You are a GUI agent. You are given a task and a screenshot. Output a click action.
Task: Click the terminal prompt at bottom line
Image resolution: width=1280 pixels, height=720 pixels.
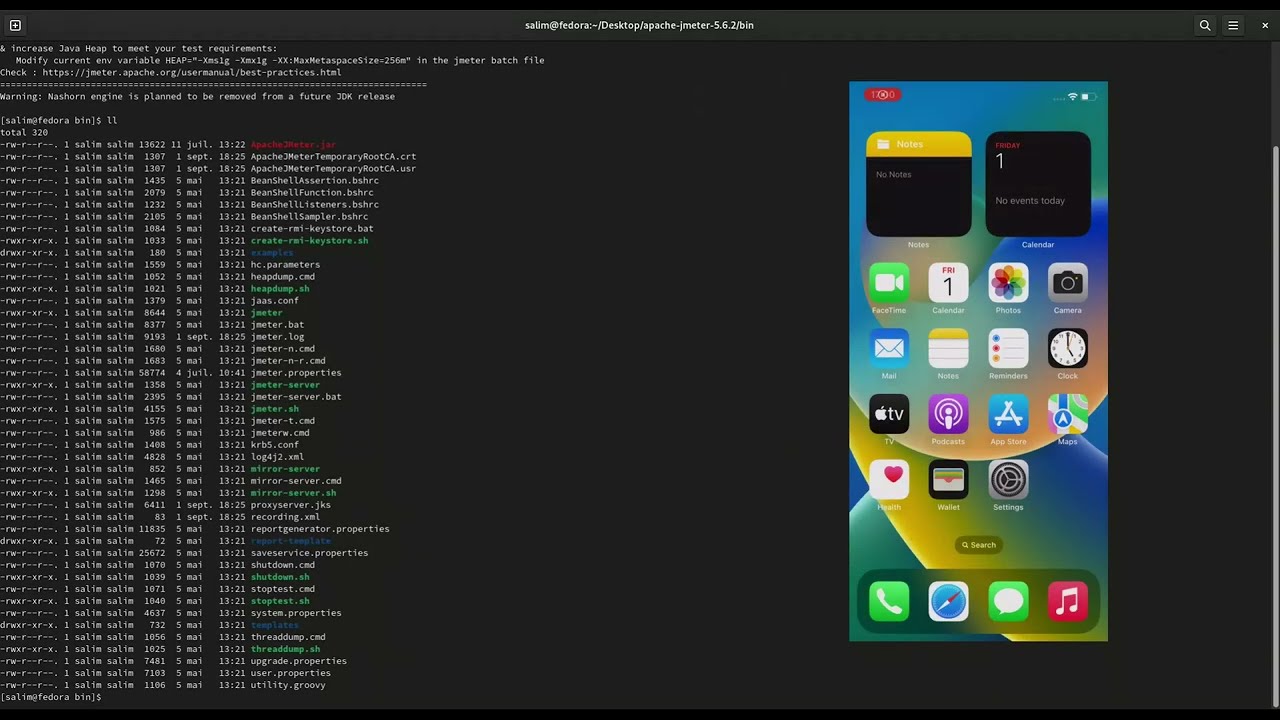51,697
